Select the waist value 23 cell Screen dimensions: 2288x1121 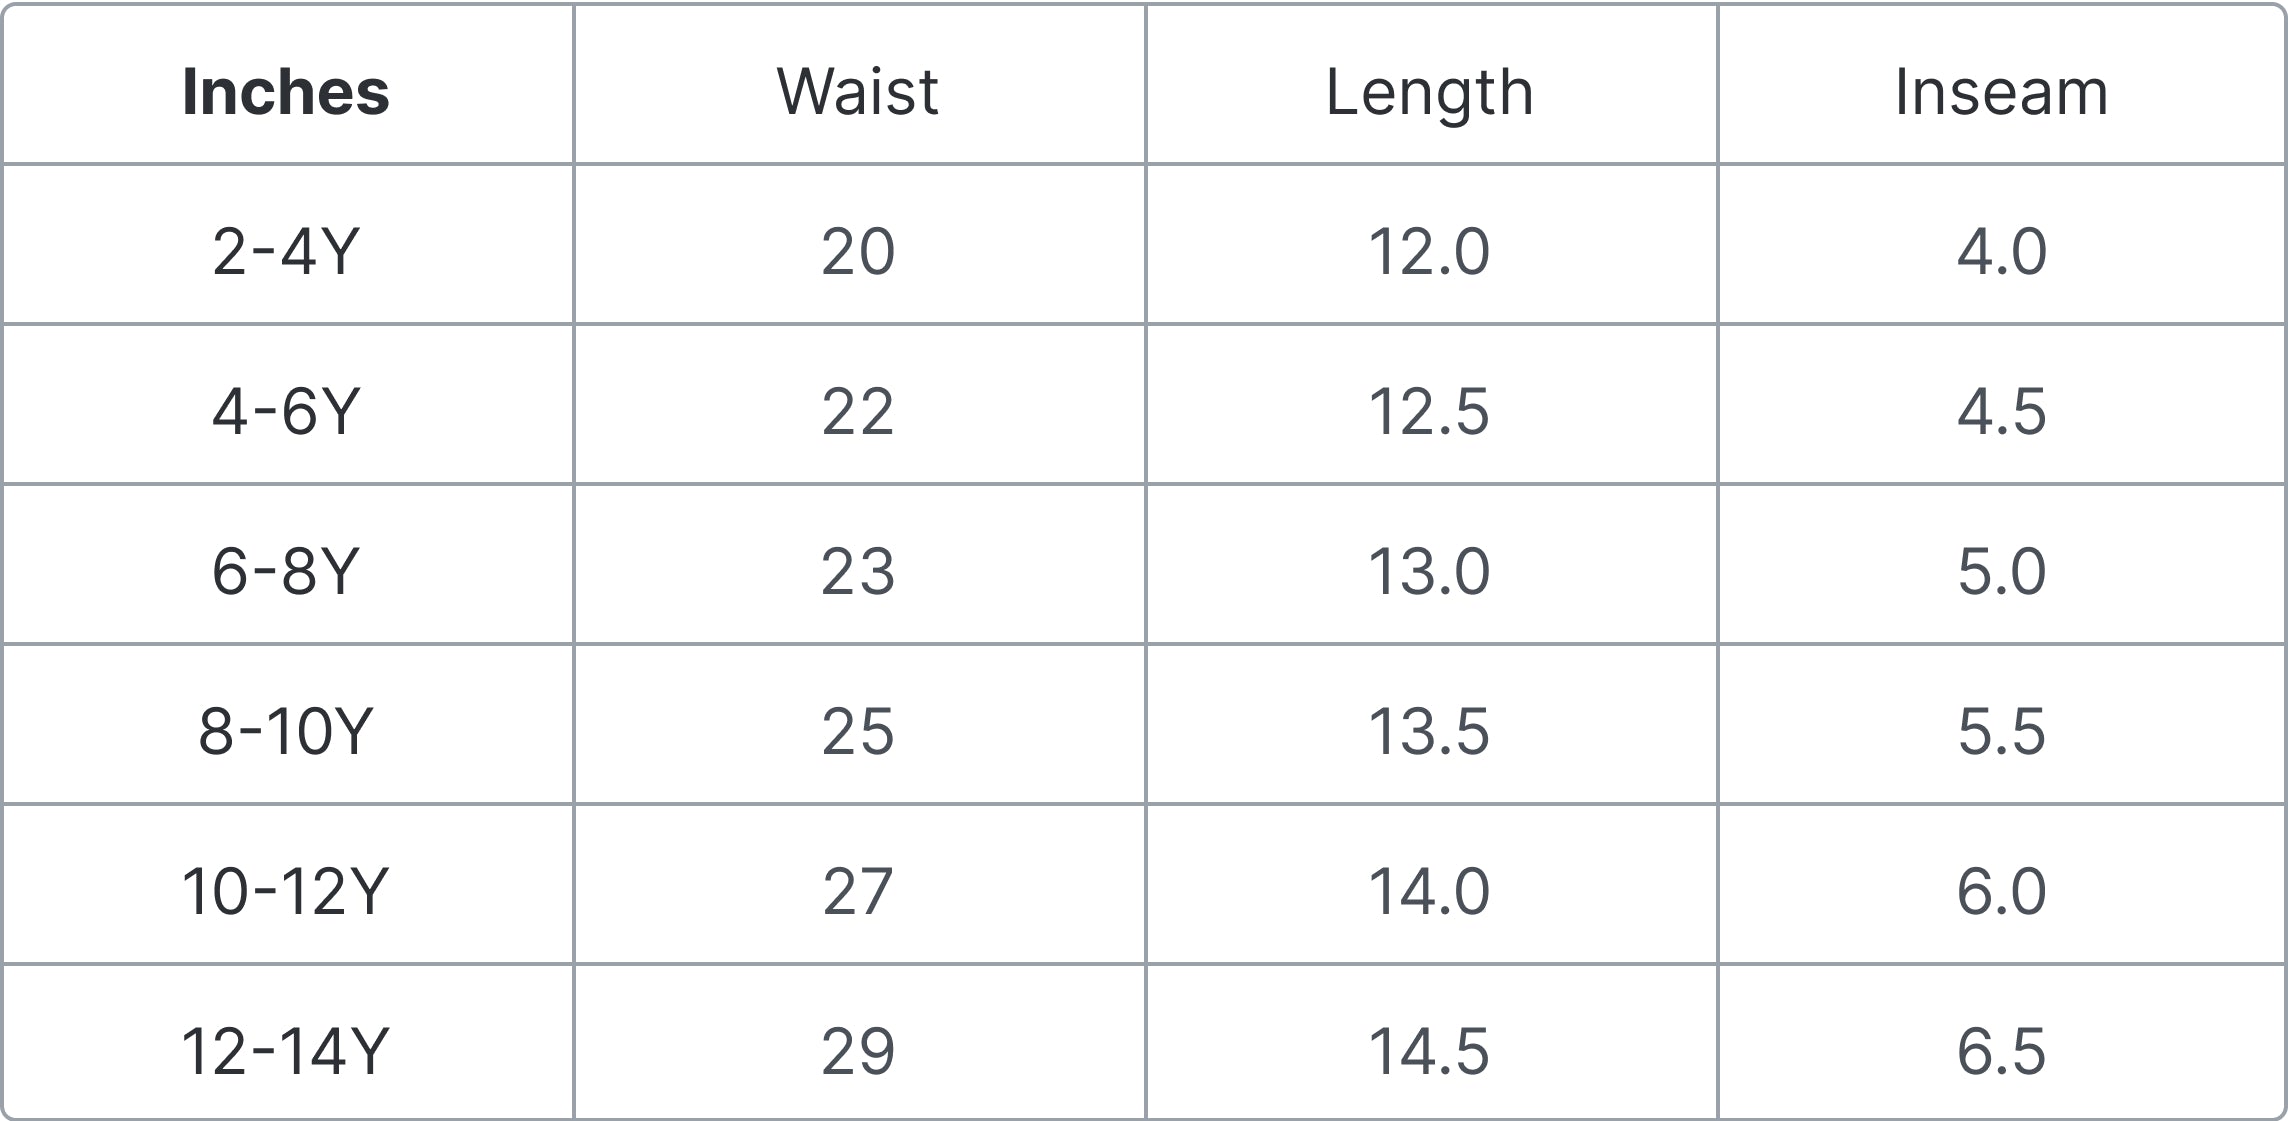coord(858,571)
